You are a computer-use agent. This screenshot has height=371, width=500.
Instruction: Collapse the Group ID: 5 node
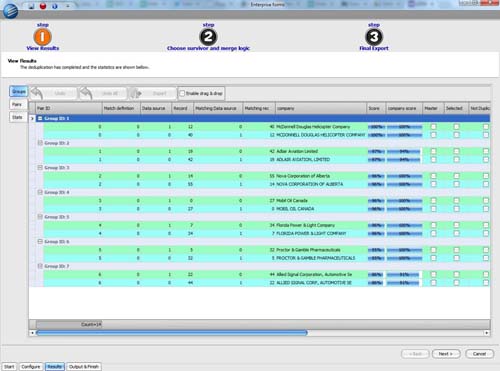[x=40, y=217]
